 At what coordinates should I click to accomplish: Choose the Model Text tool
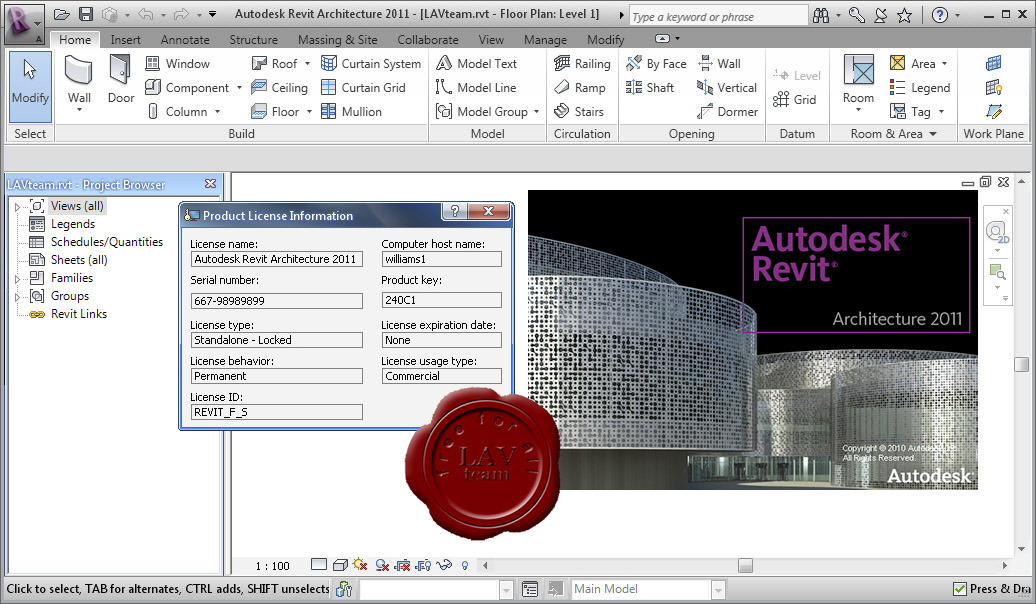476,63
